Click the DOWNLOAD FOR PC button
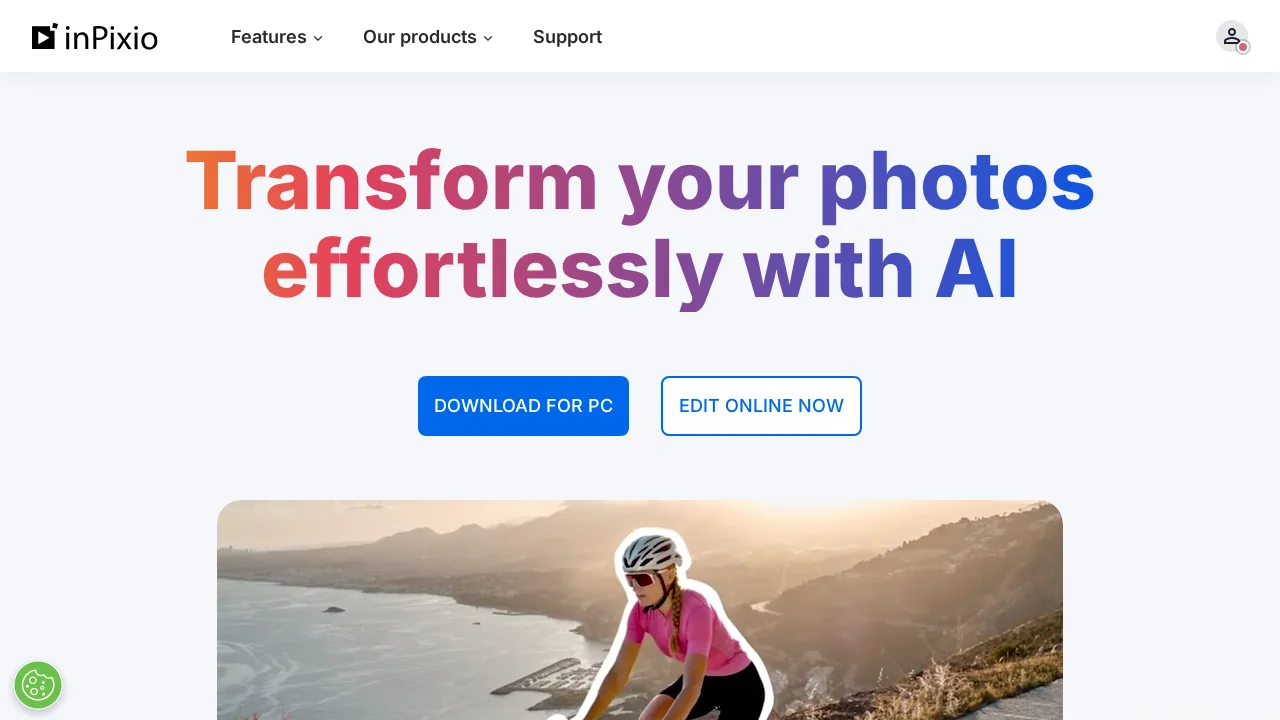Image resolution: width=1280 pixels, height=720 pixels. 523,406
